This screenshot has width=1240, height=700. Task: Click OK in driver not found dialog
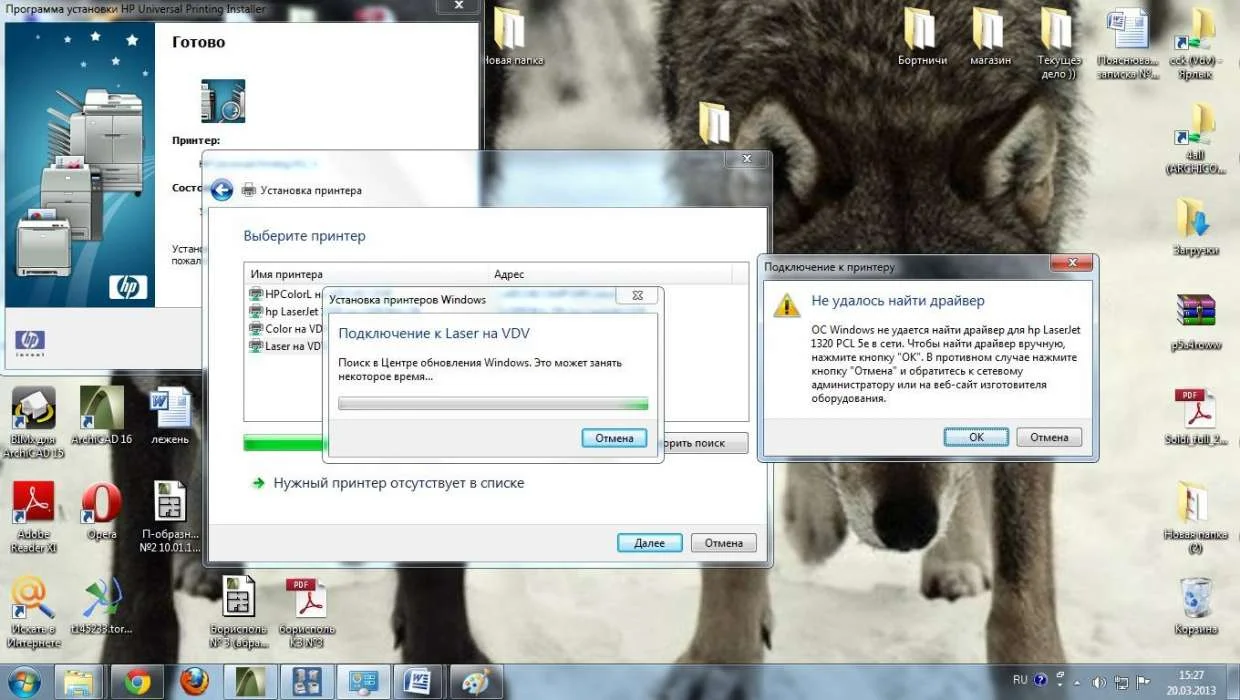(x=976, y=437)
